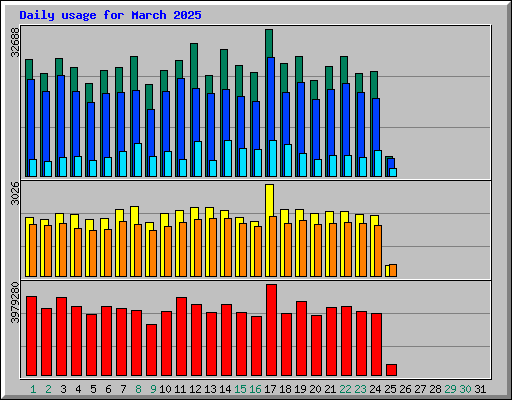Click day label 1
The height and width of the screenshot is (400, 512).
pos(33,389)
